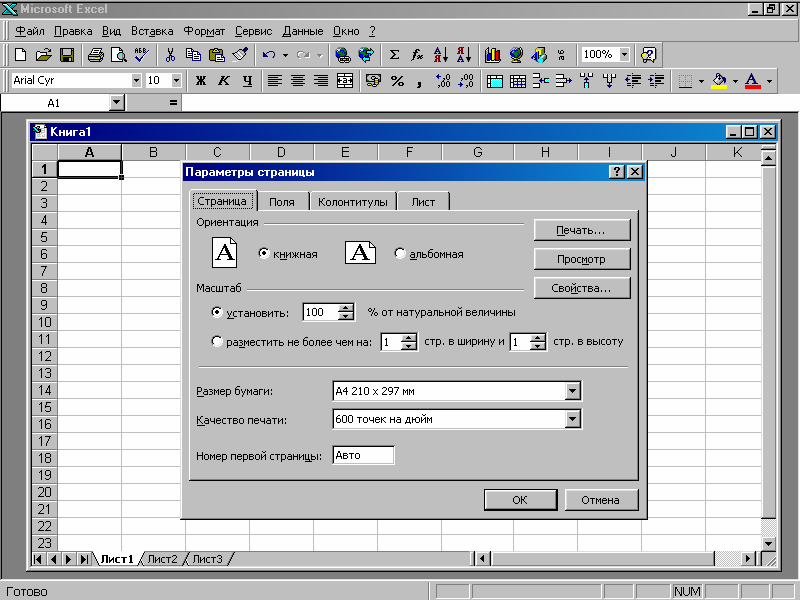
Task: Expand the Undo history arrow
Action: point(285,55)
